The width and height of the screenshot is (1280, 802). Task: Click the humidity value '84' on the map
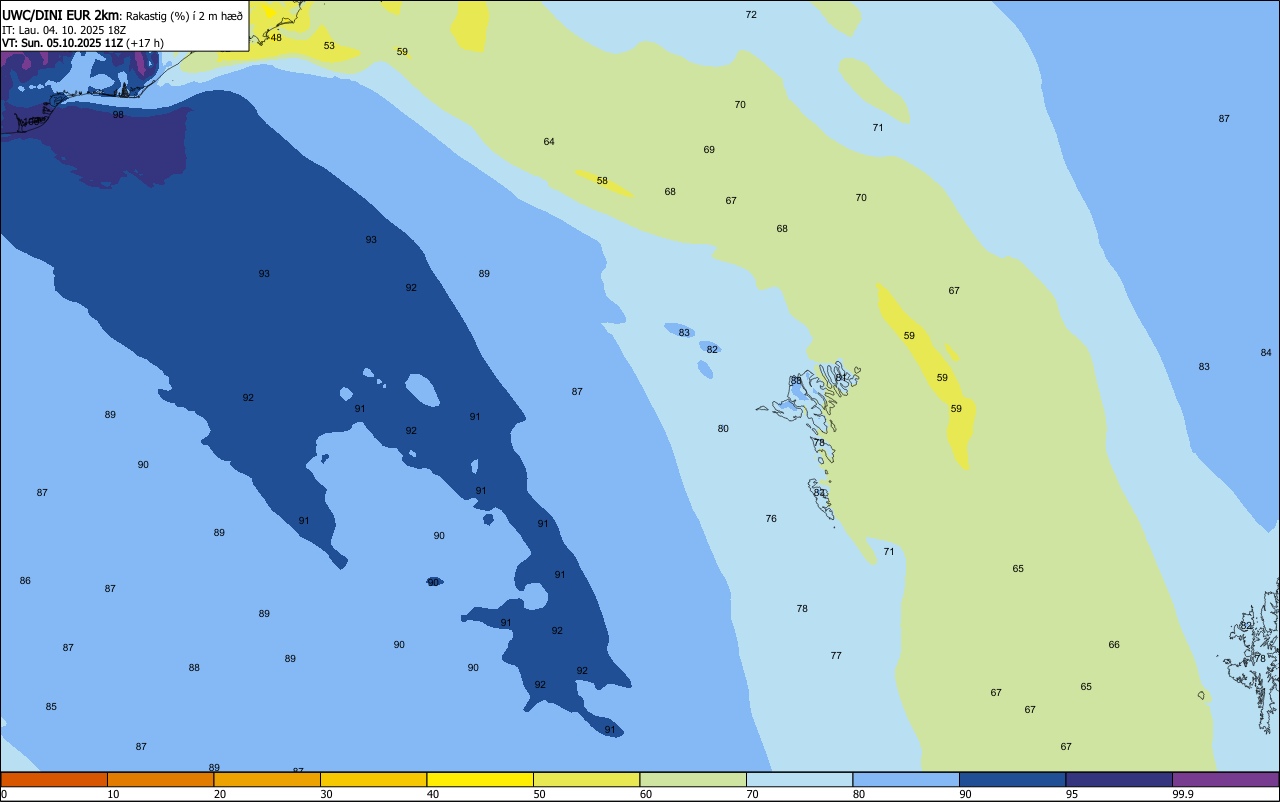(x=1266, y=353)
